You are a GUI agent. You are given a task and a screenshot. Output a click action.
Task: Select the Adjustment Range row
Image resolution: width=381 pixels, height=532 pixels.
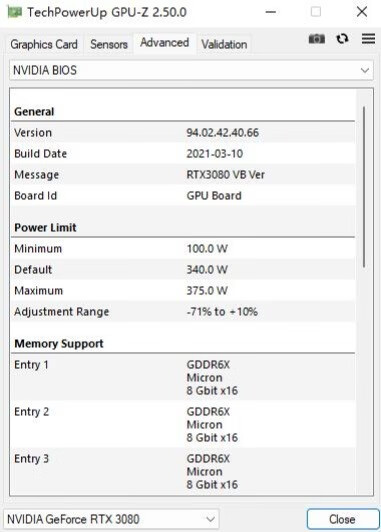pos(183,312)
